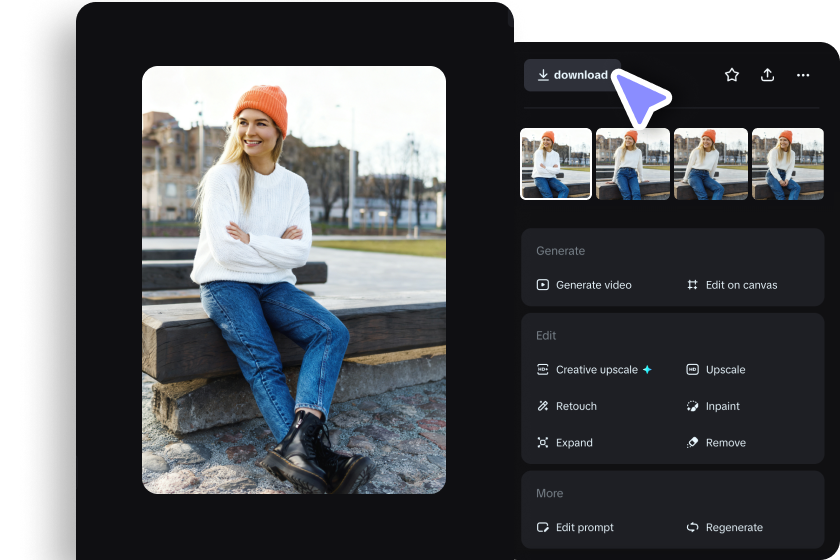Open the Edit prompt label
This screenshot has height=560, width=840.
coord(584,527)
